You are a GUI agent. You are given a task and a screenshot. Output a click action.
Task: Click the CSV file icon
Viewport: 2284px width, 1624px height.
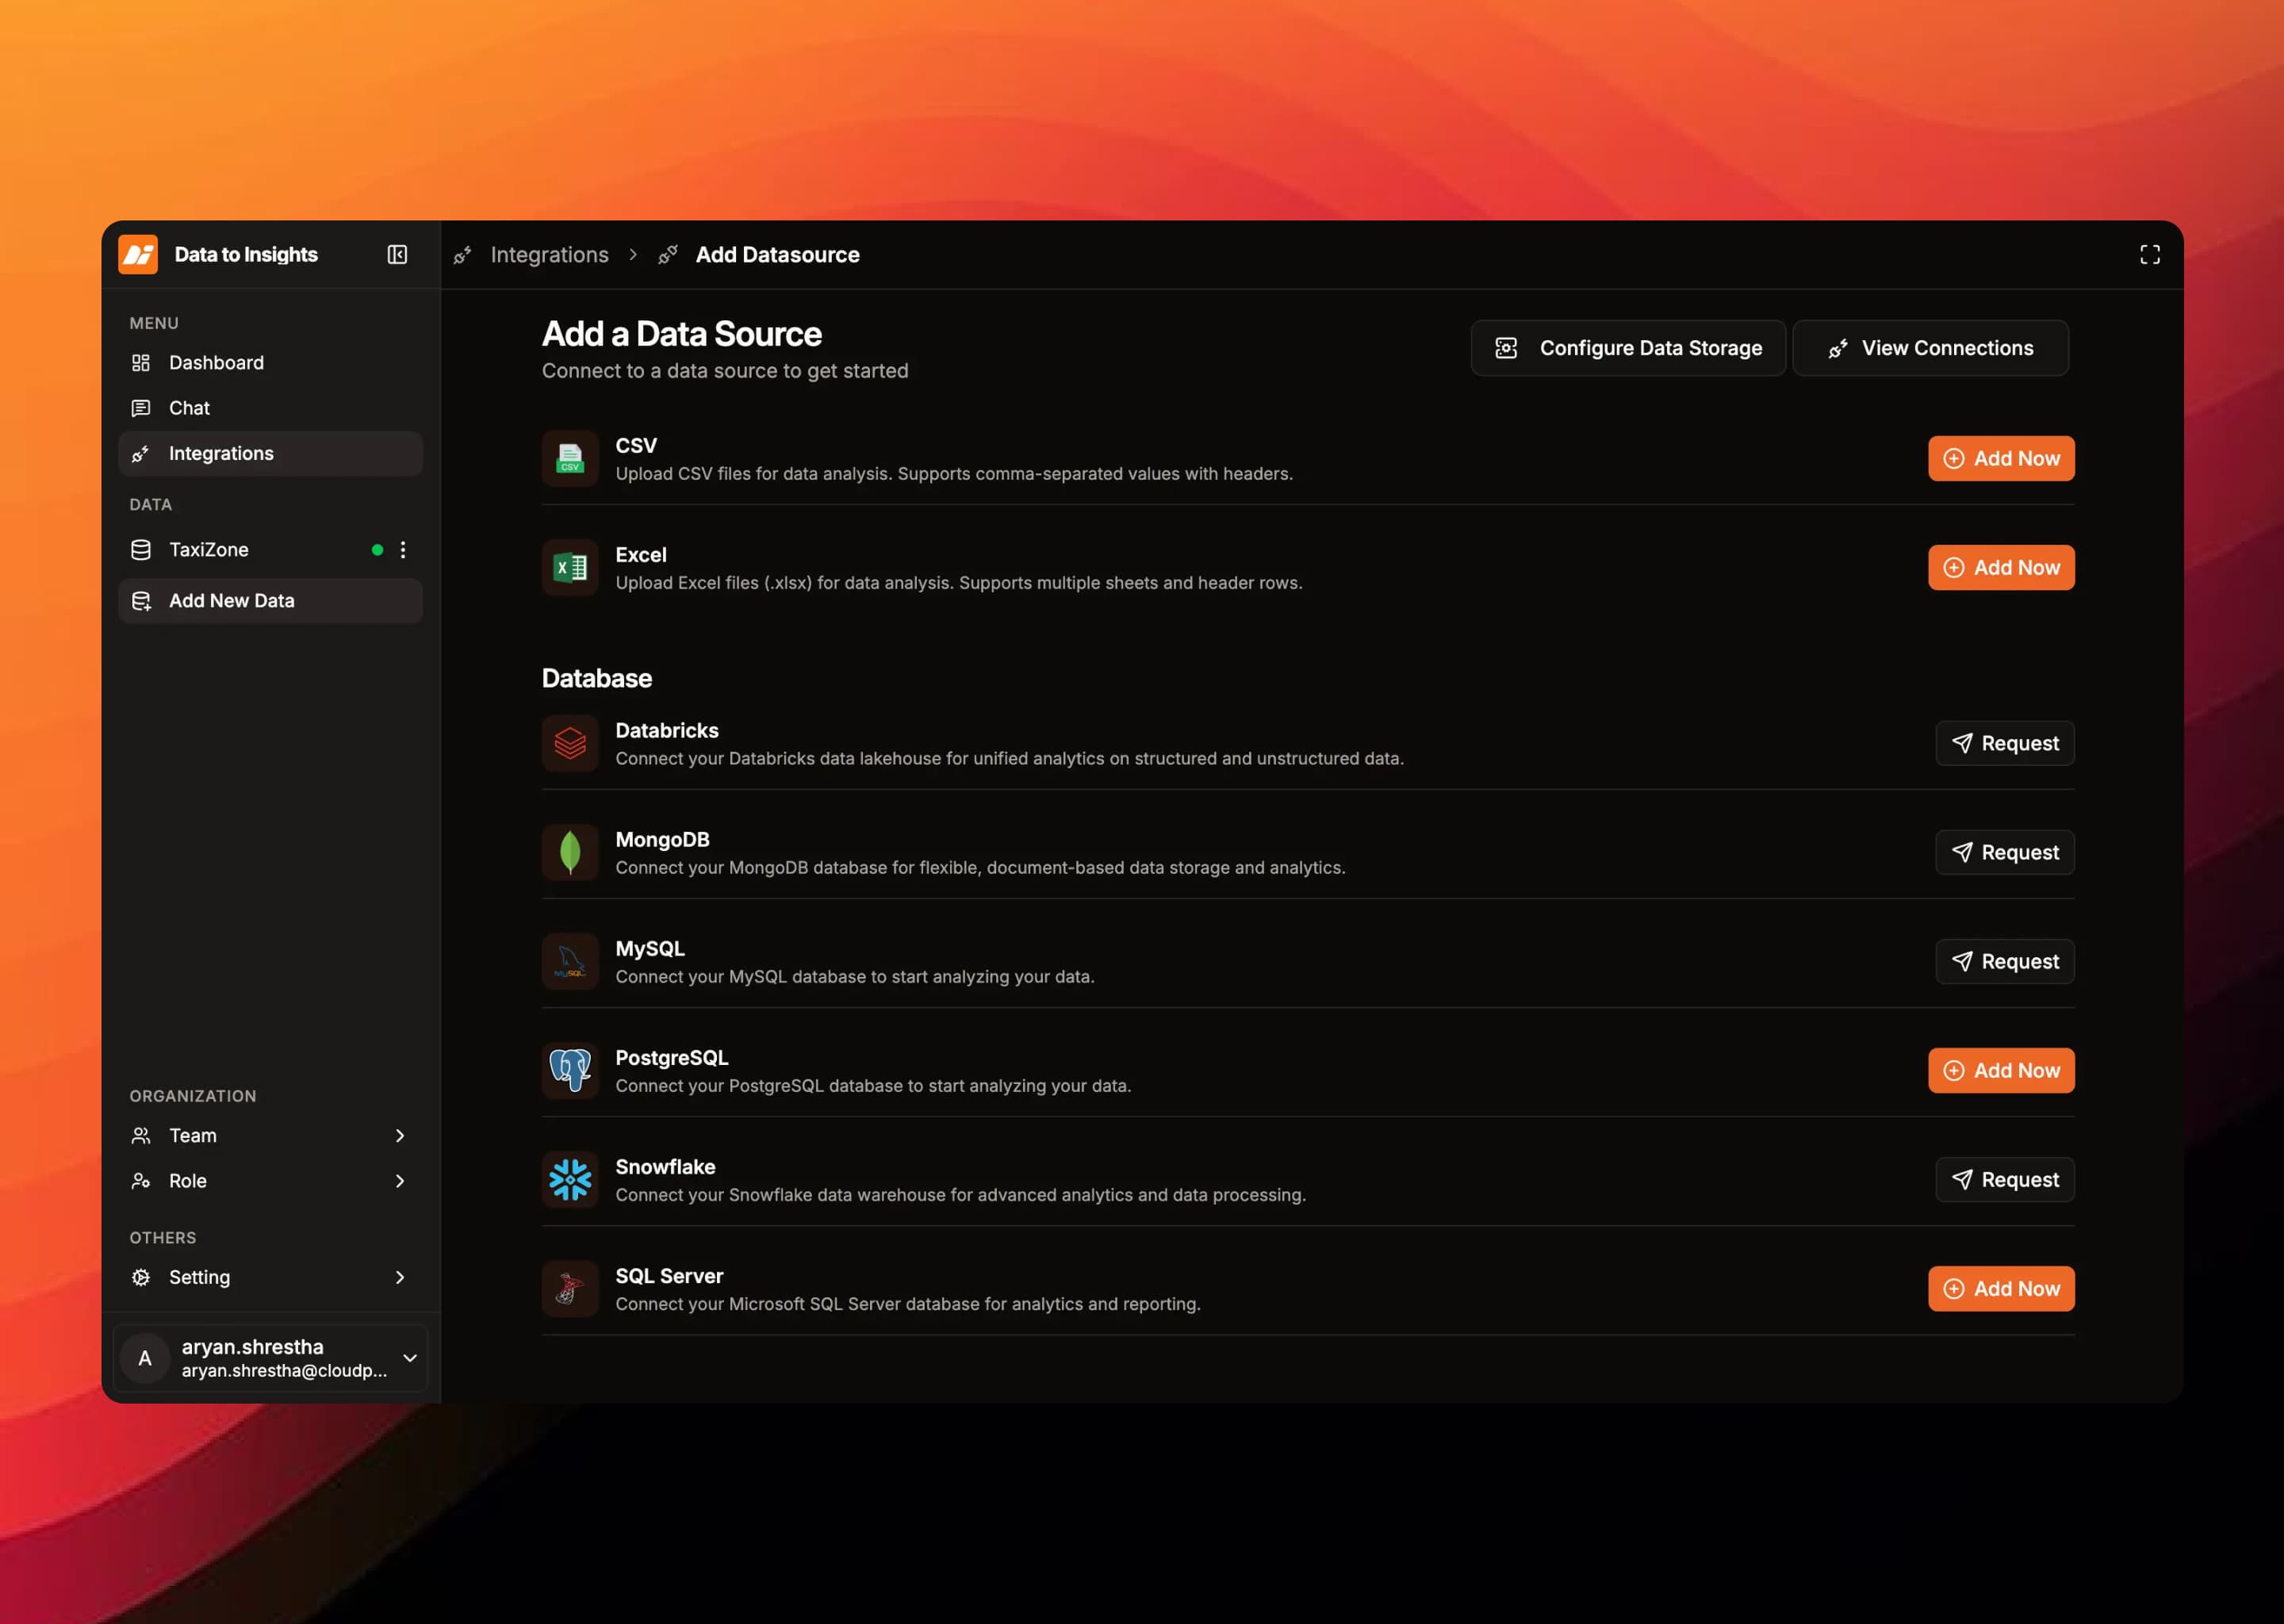(x=570, y=458)
